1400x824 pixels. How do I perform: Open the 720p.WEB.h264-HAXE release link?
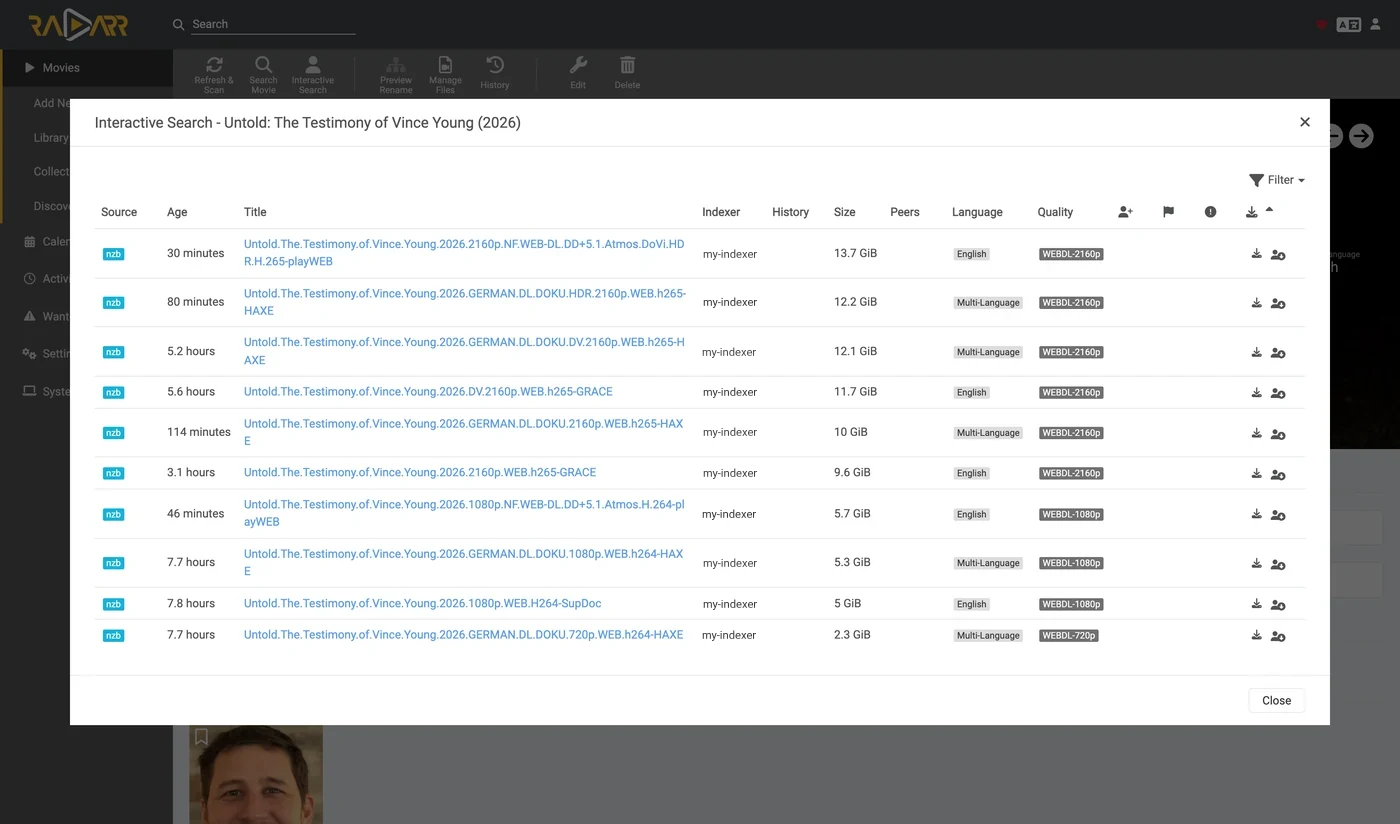click(463, 635)
